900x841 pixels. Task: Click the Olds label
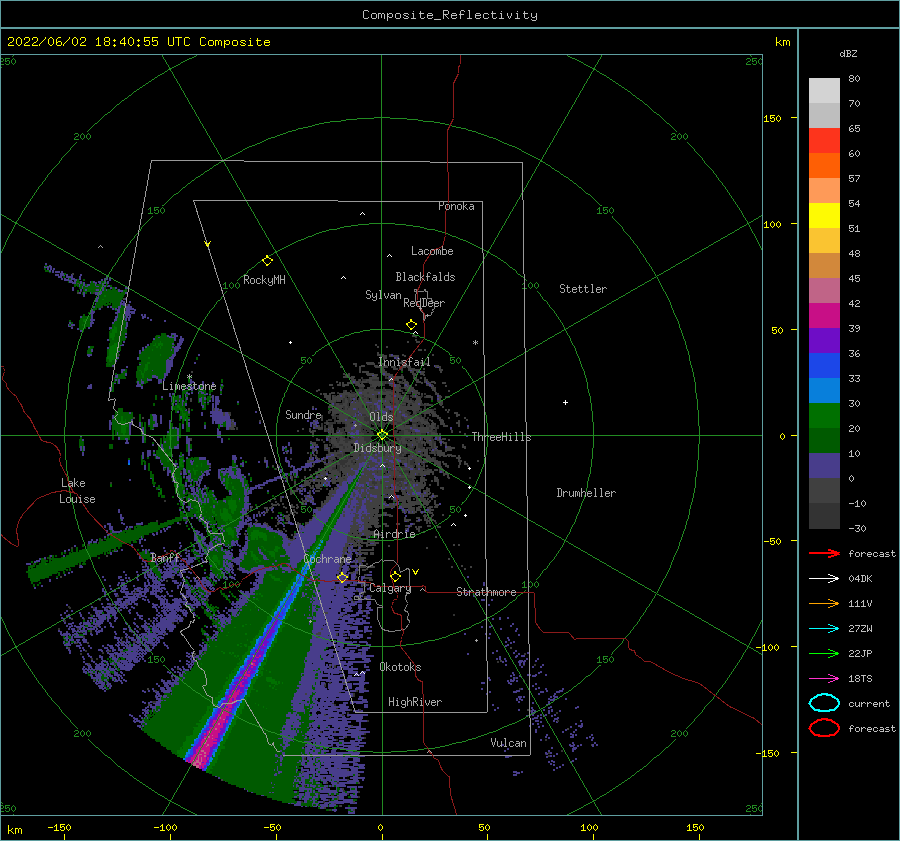(381, 417)
